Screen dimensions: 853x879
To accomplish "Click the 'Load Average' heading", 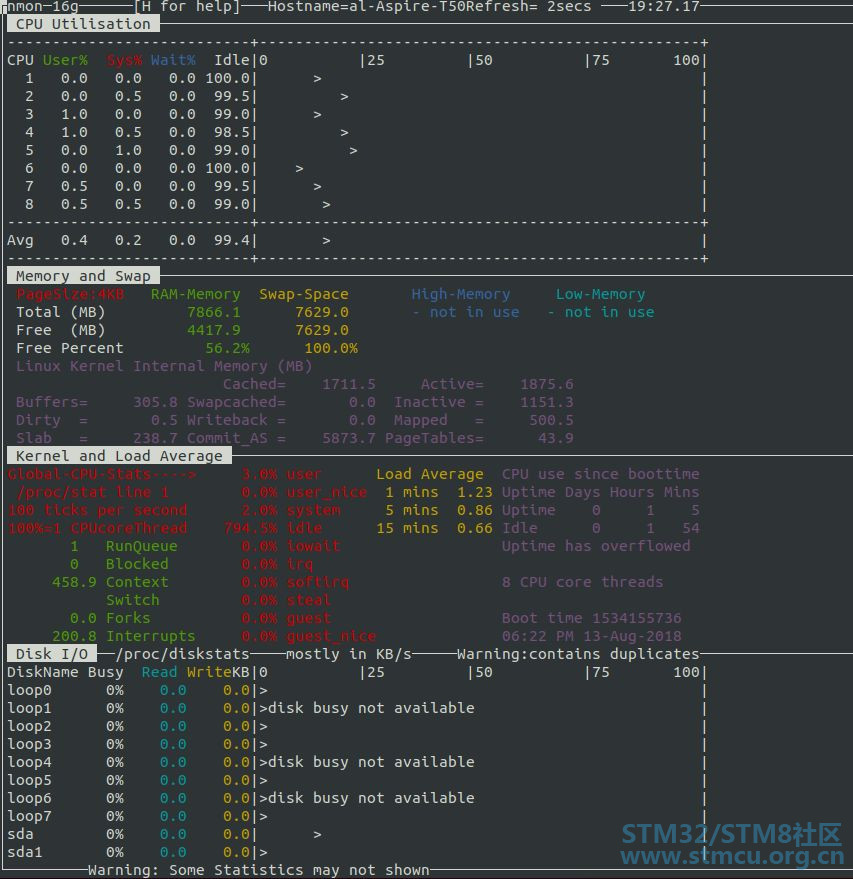I will pos(430,474).
